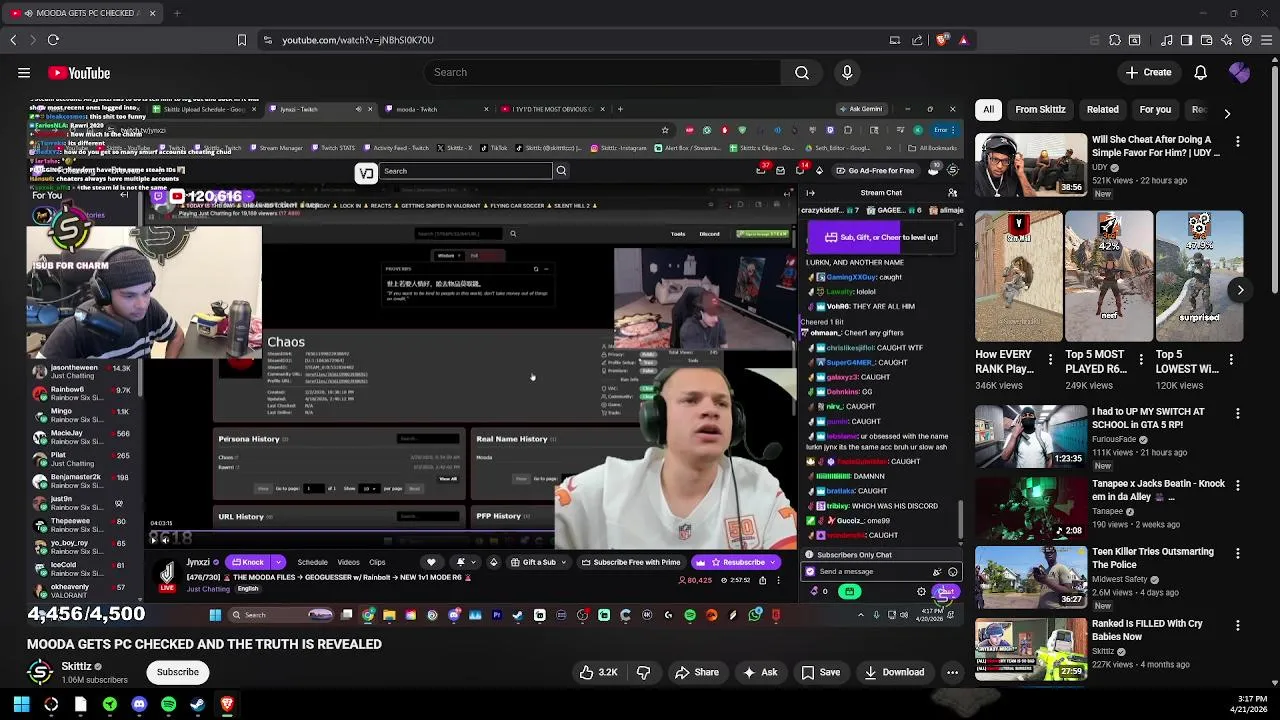Save the video to playlist
The image size is (1280, 720).
[820, 672]
